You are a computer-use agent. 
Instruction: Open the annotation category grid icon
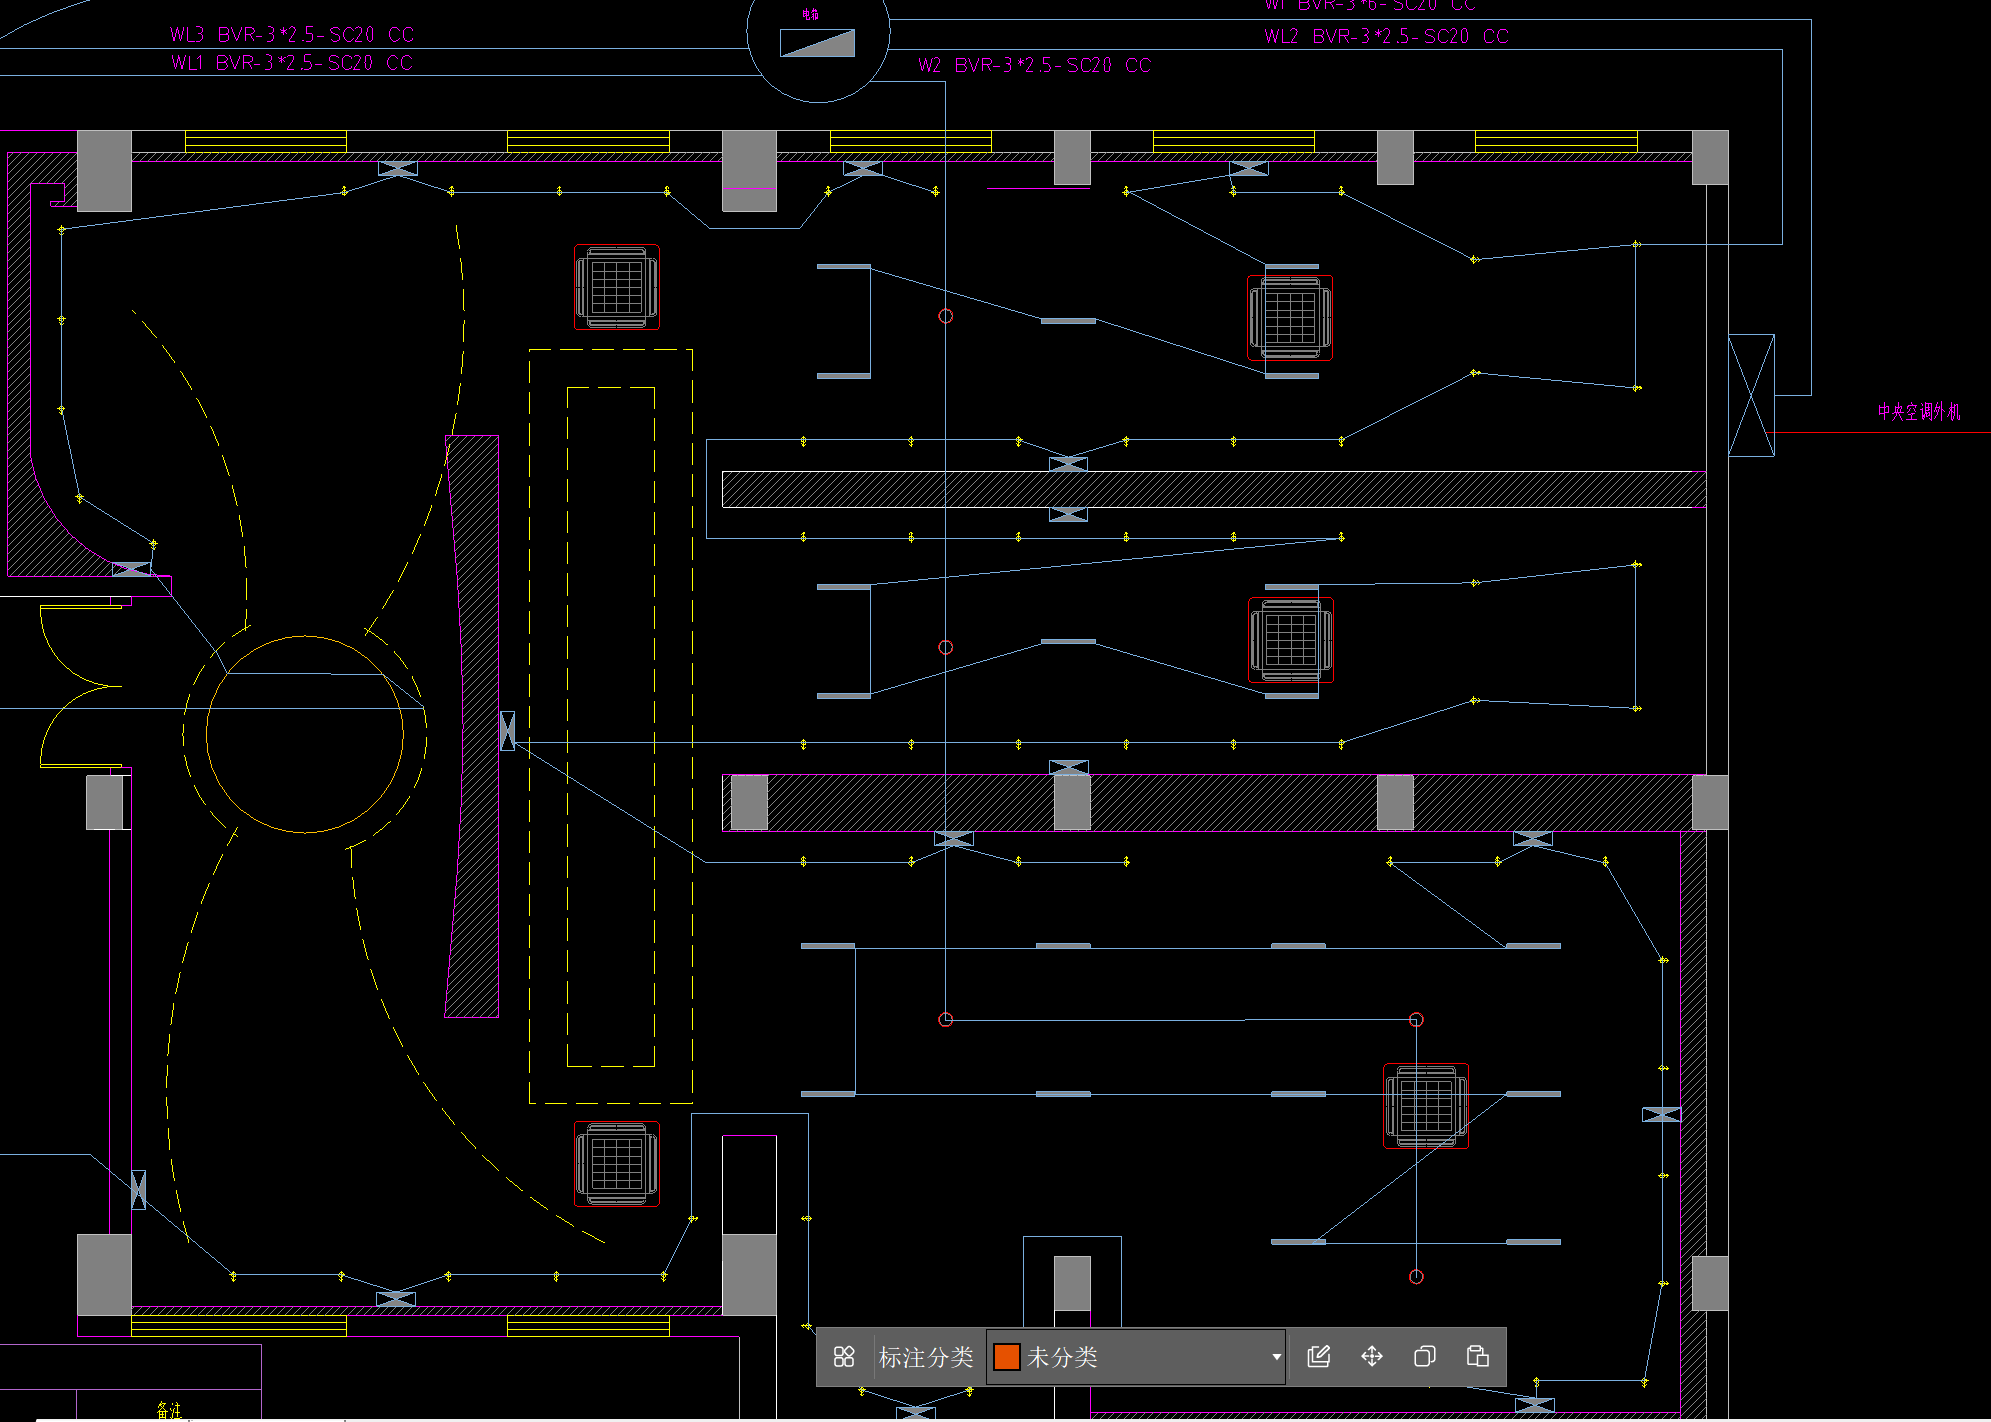844,1356
